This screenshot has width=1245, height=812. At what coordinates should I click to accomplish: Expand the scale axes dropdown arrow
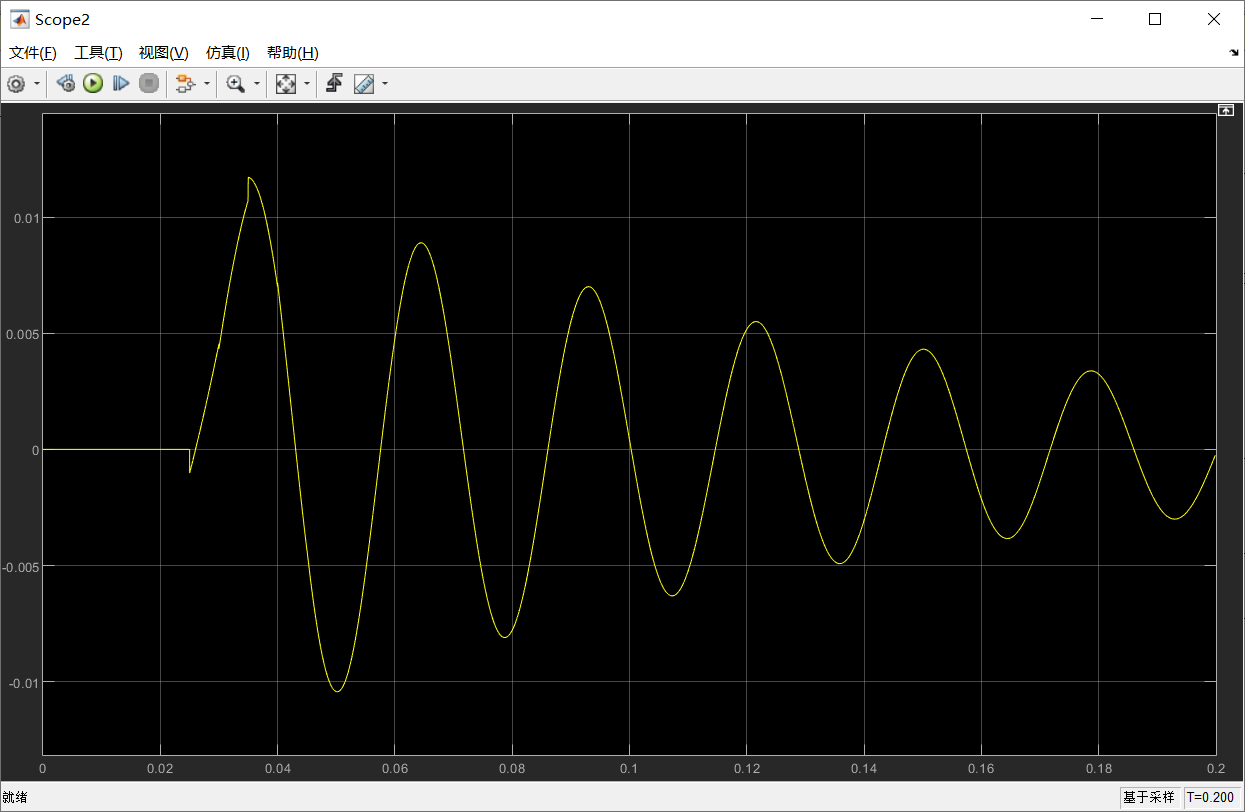pos(307,84)
